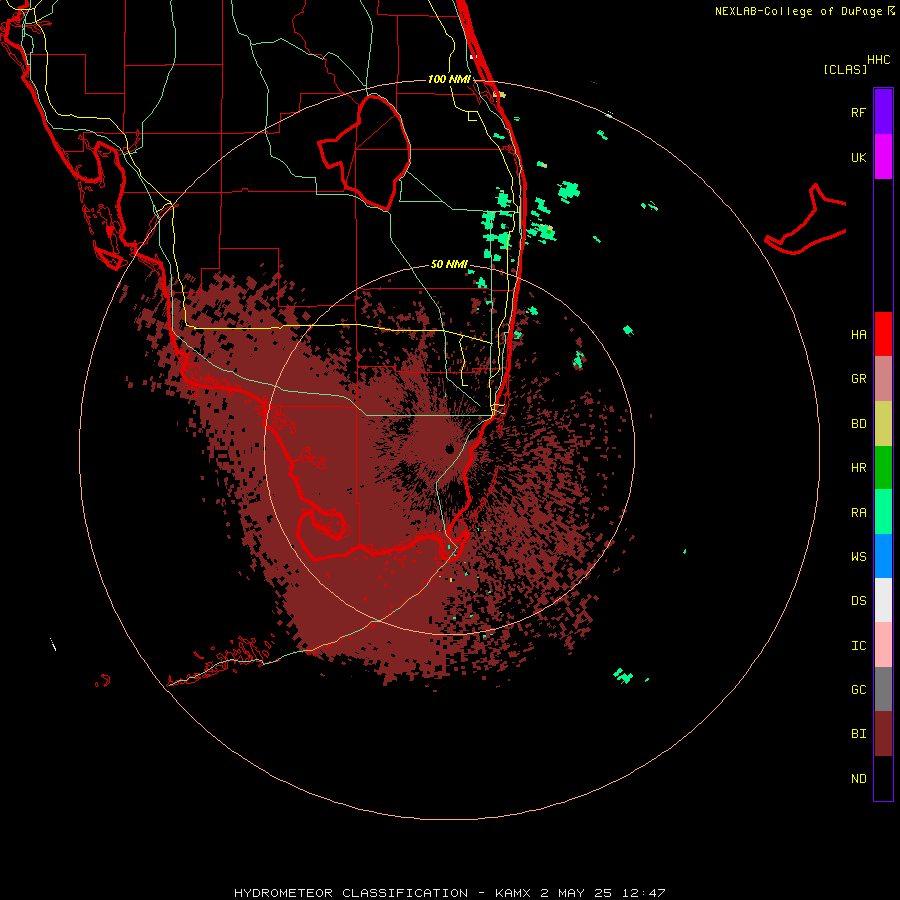Click the purple RF legend color swatch
Viewport: 900px width, 900px height.
coord(883,112)
